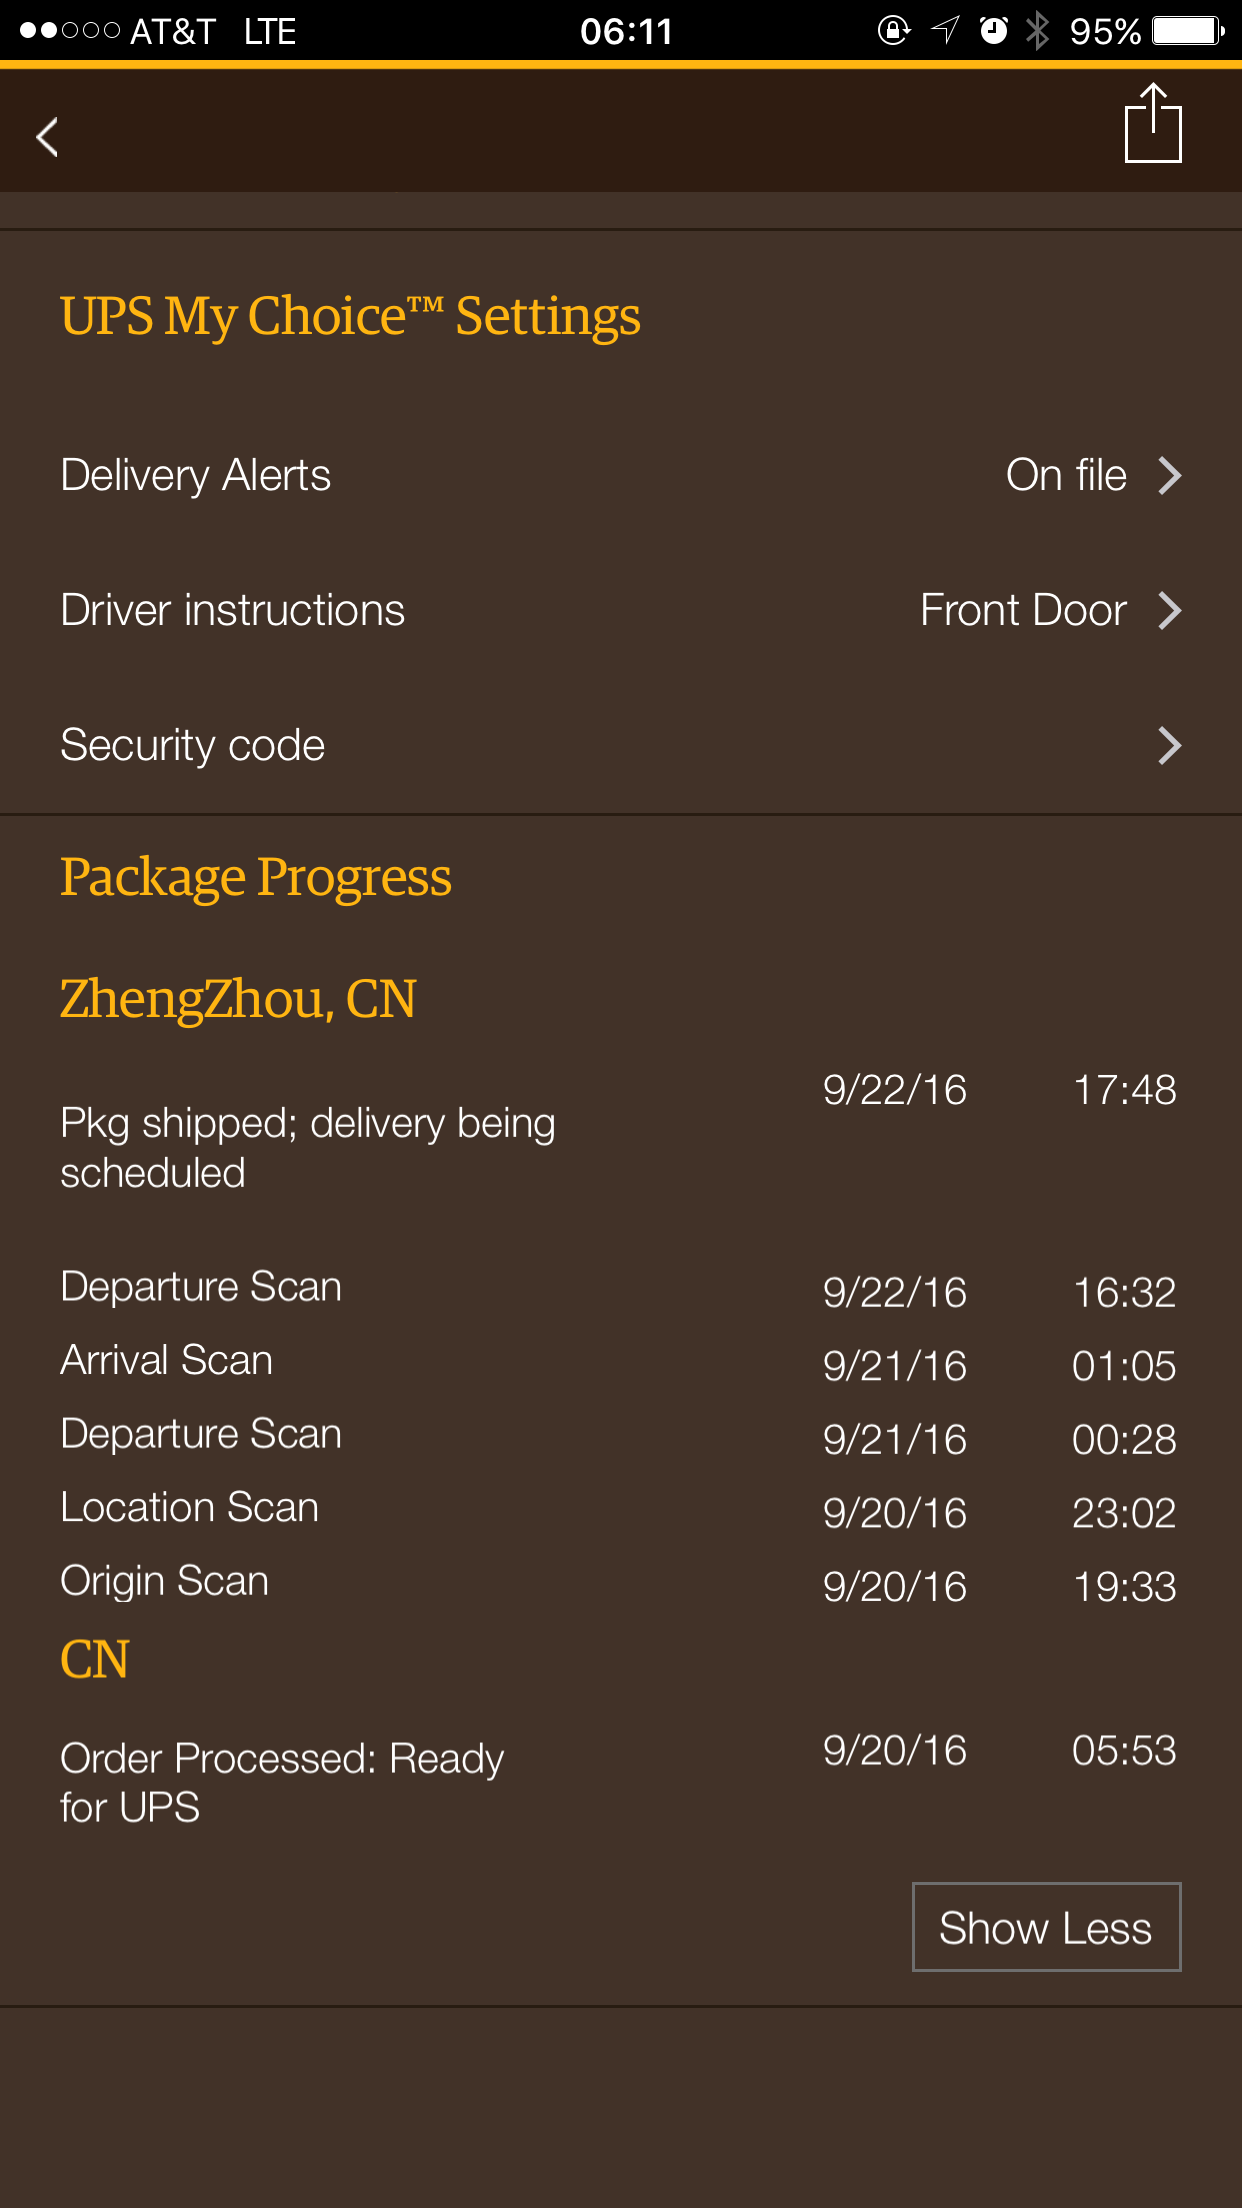The image size is (1242, 2208).
Task: Tap the 06:11 clock in status bar
Action: [626, 31]
